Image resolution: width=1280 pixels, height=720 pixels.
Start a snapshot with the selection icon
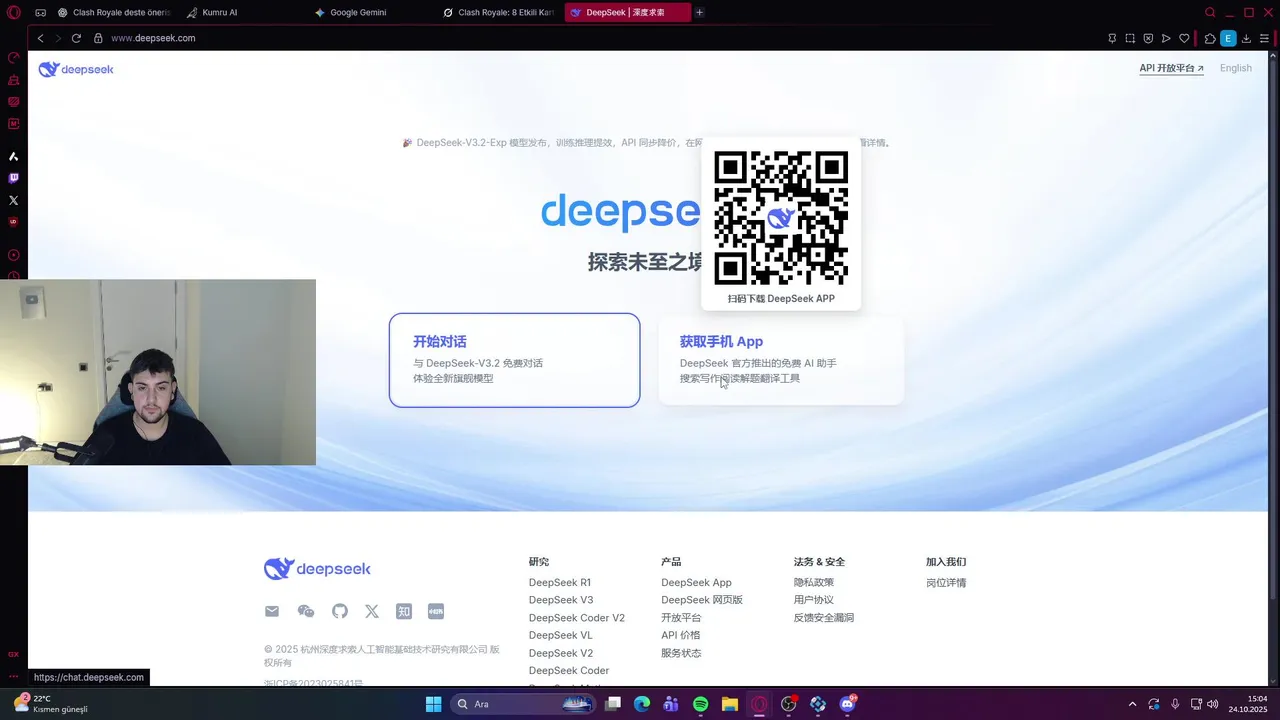tap(1130, 38)
